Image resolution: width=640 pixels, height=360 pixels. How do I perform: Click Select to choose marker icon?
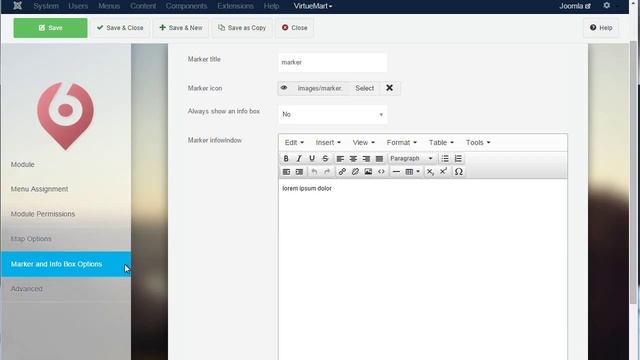click(364, 88)
